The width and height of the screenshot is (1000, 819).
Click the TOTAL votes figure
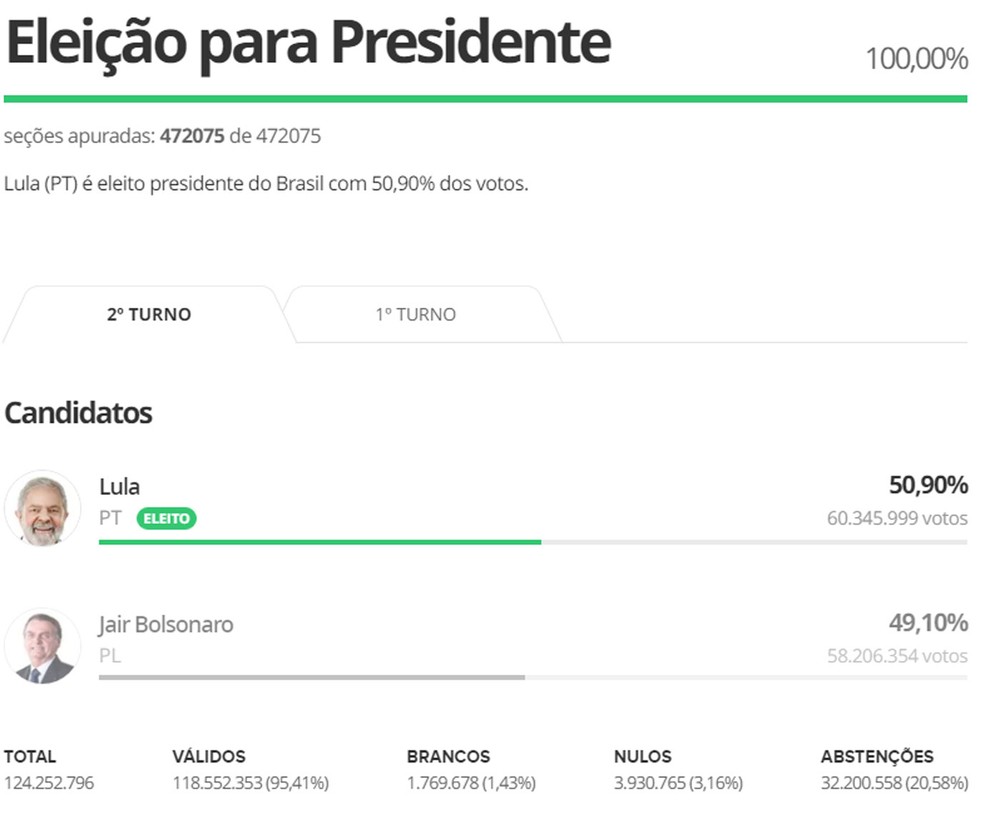point(49,783)
